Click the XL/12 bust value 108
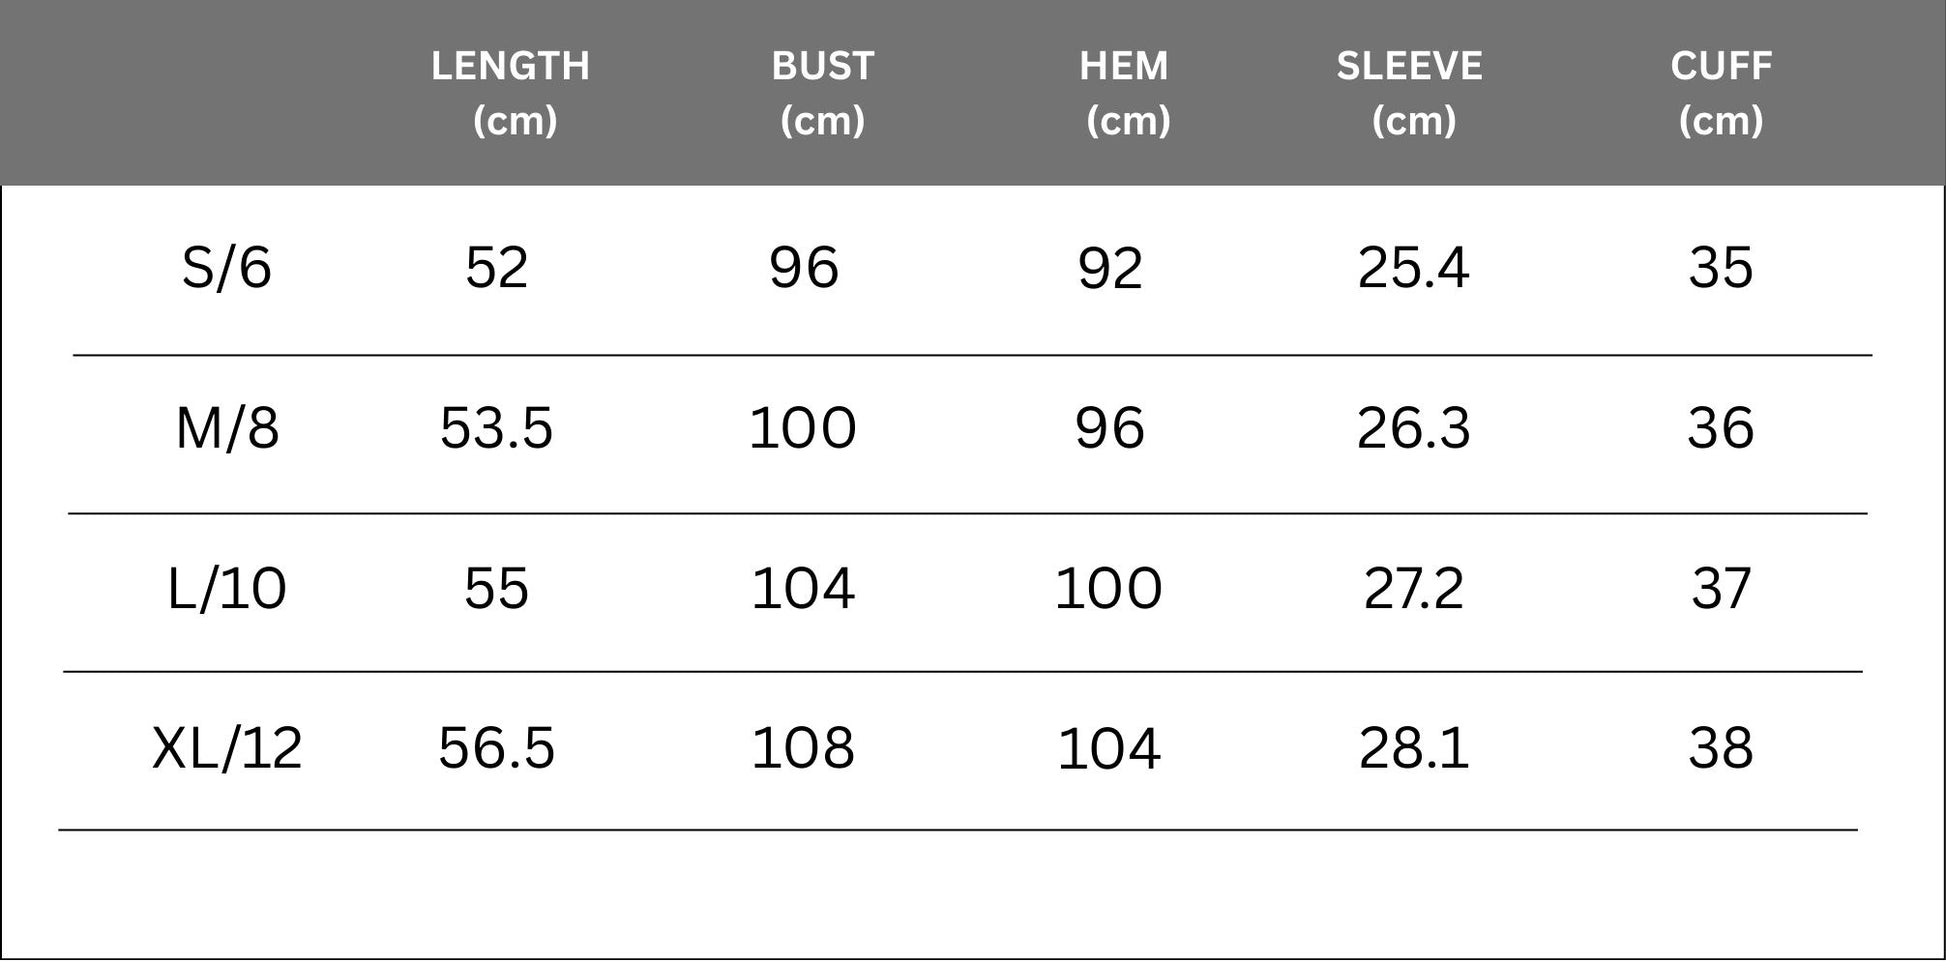1946x961 pixels. point(803,748)
